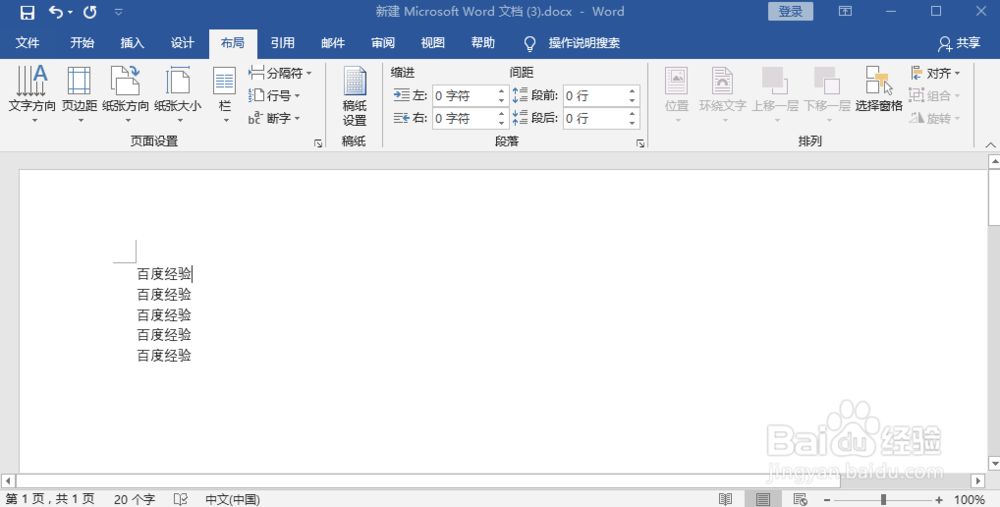1000x507 pixels.
Task: Open the 断字 hyphenation dropdown
Action: (274, 118)
